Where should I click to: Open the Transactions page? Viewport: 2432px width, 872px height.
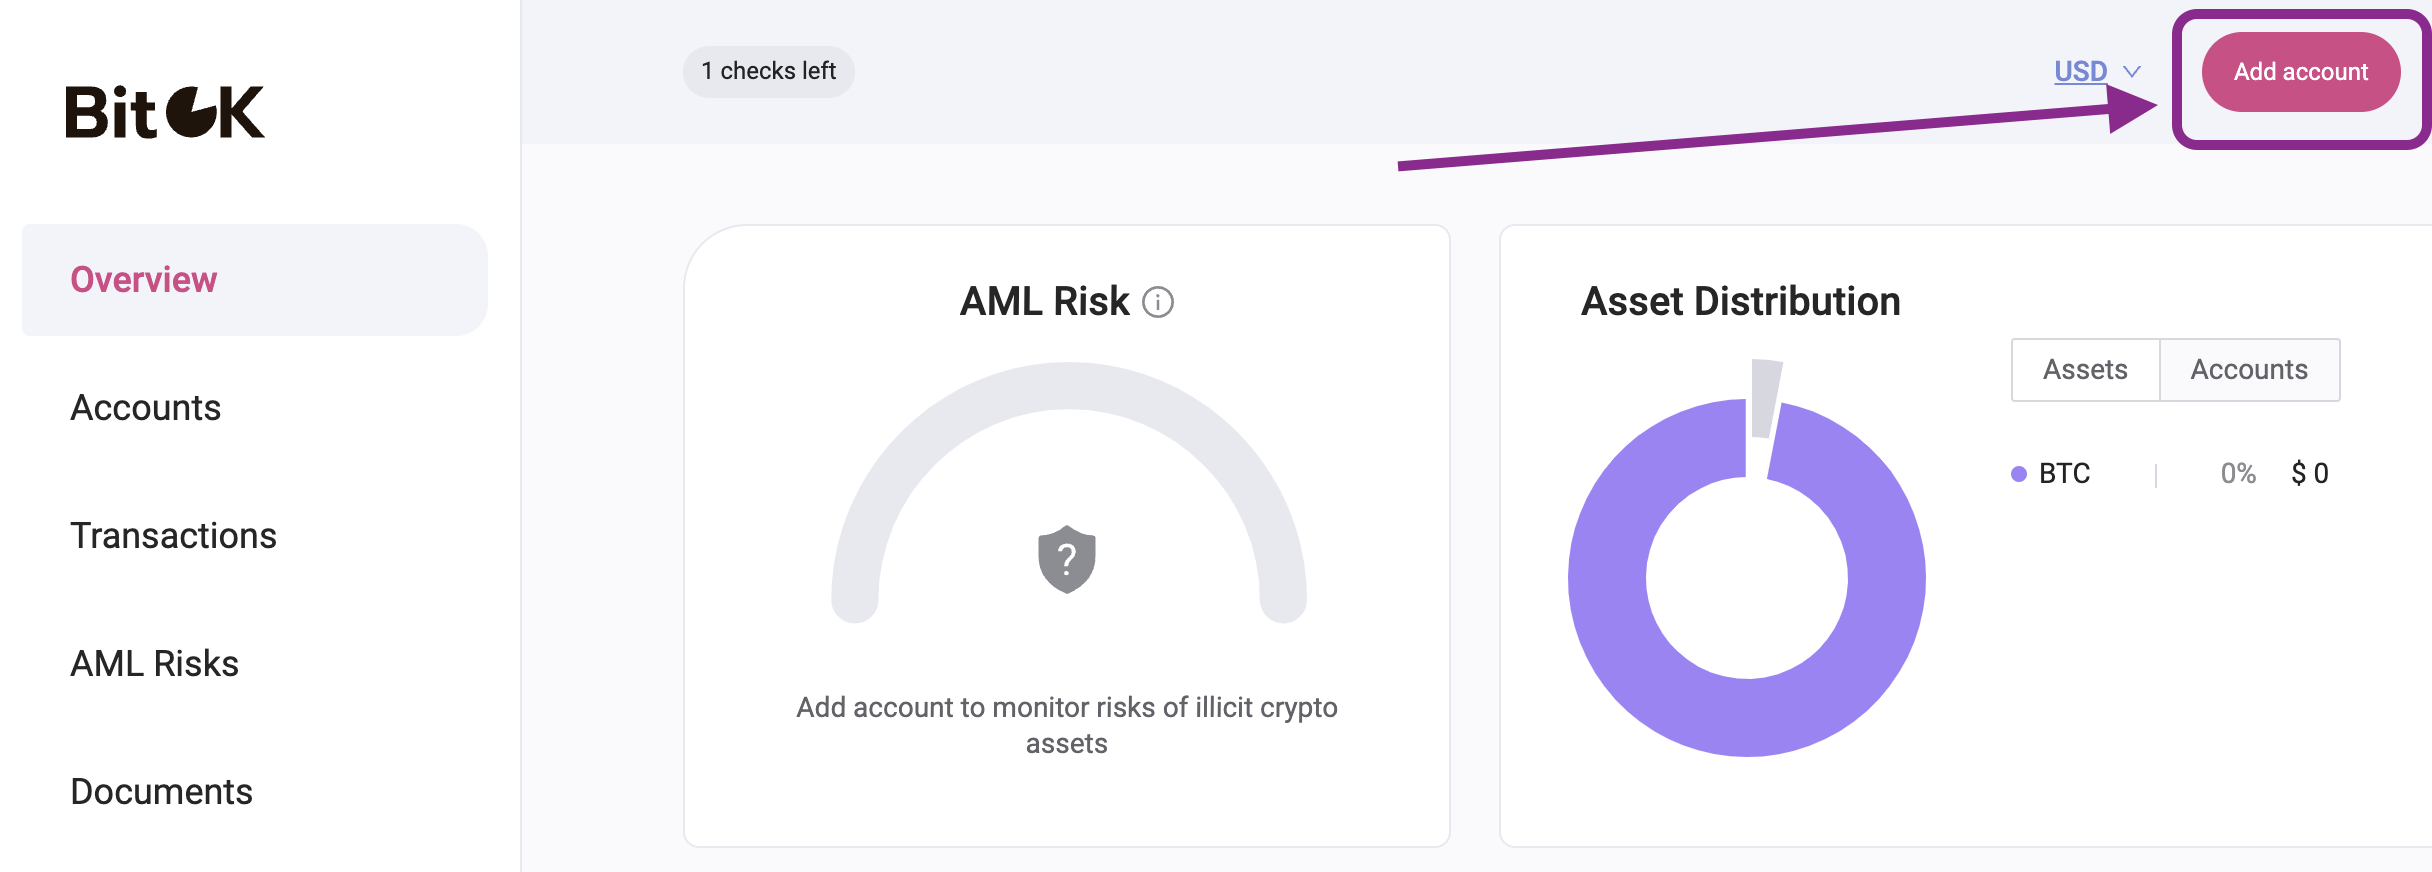[174, 536]
